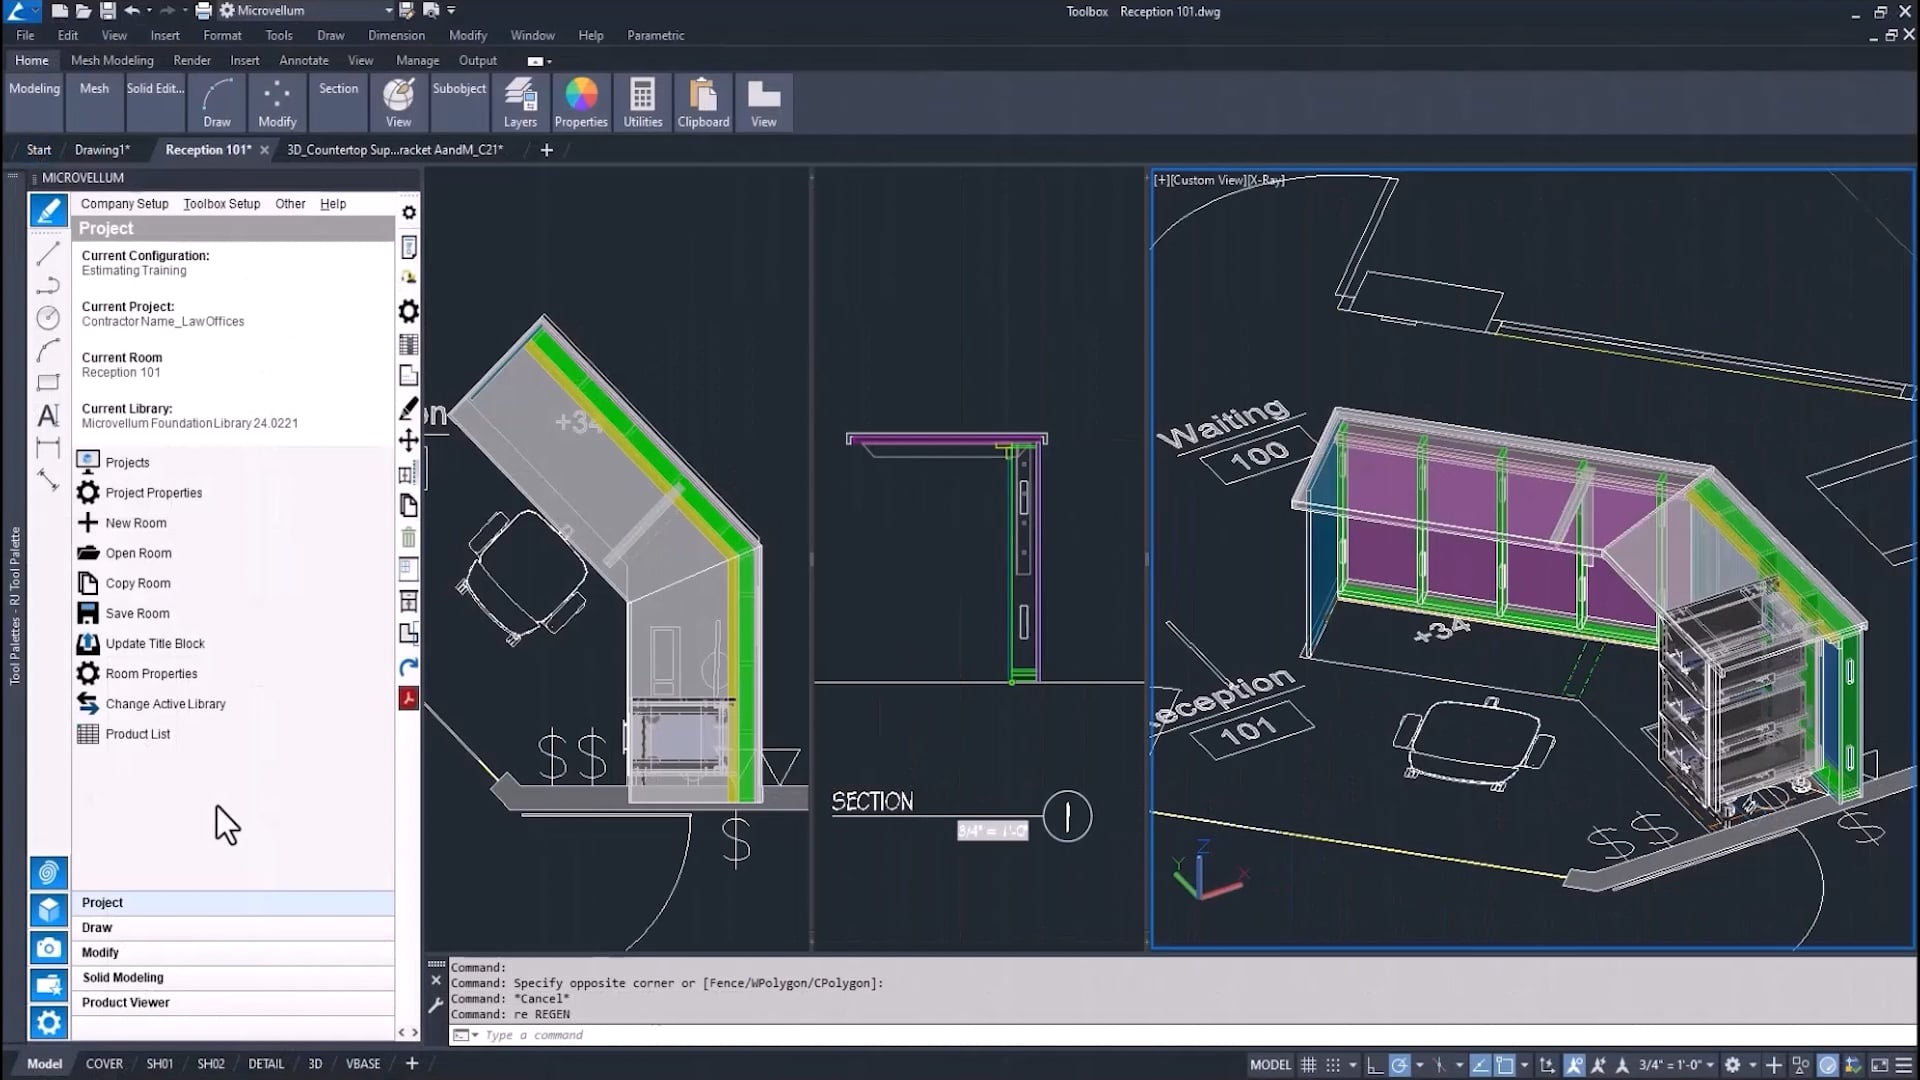This screenshot has width=1920, height=1080.
Task: Click the spiral icon in palette sidebar
Action: [x=48, y=873]
